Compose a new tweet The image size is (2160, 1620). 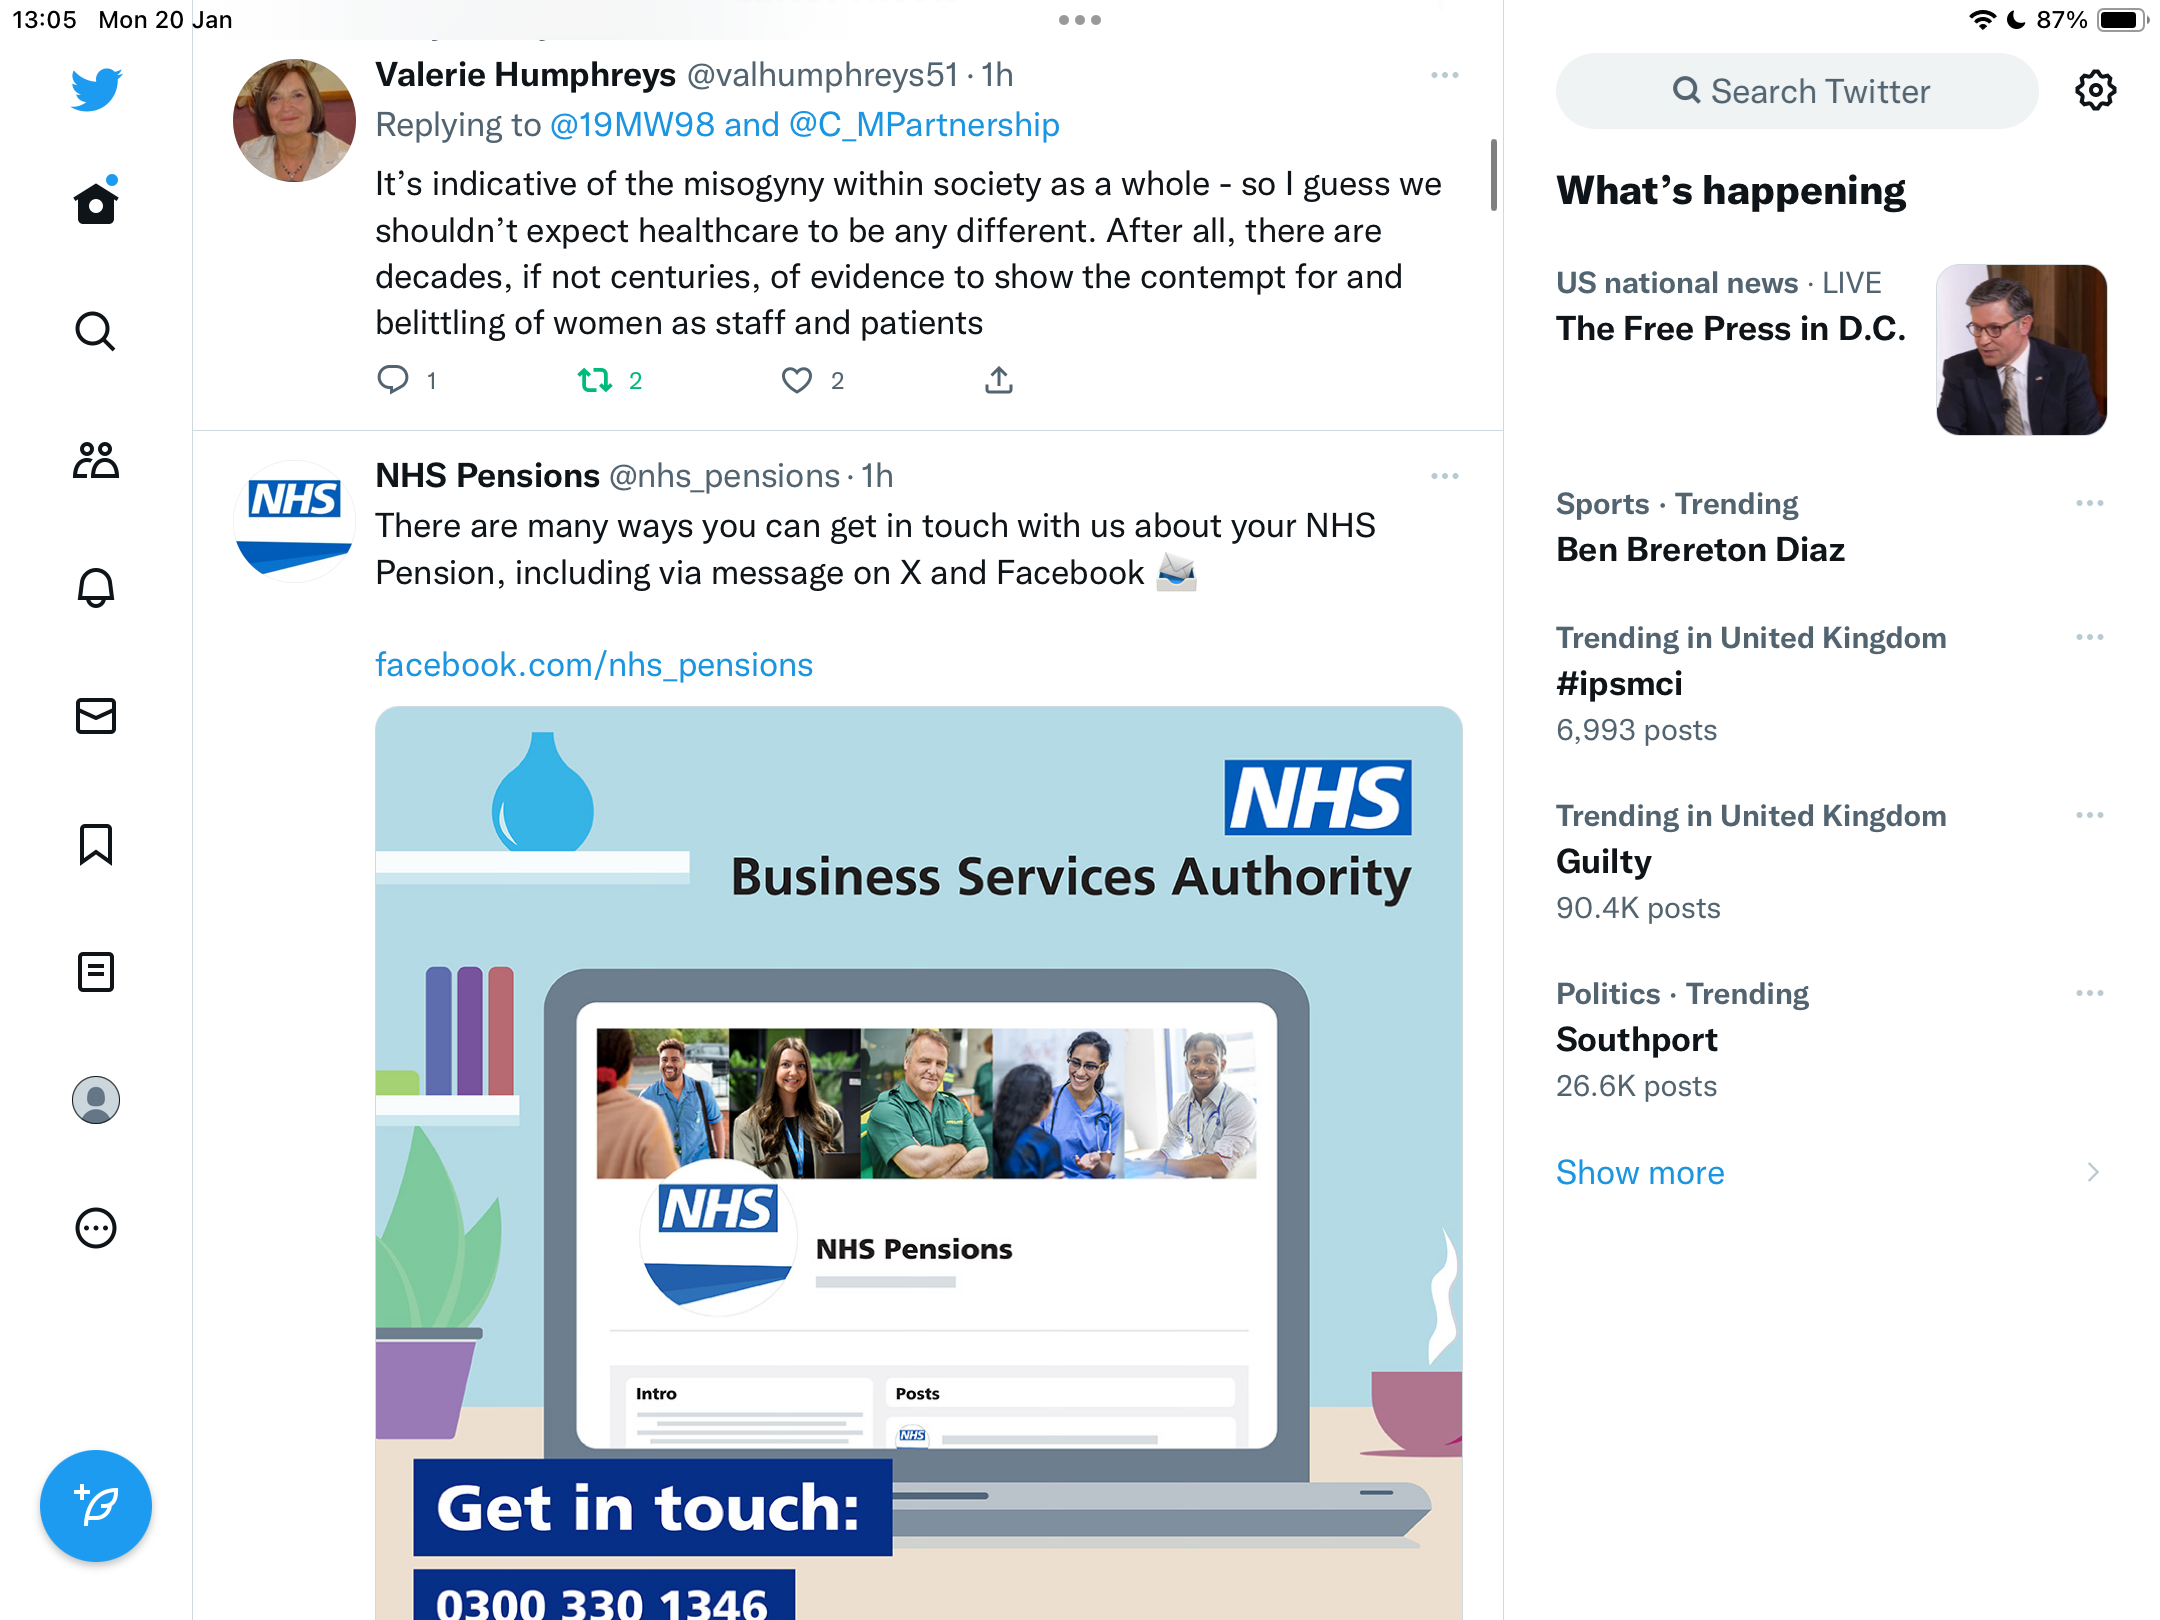tap(96, 1505)
